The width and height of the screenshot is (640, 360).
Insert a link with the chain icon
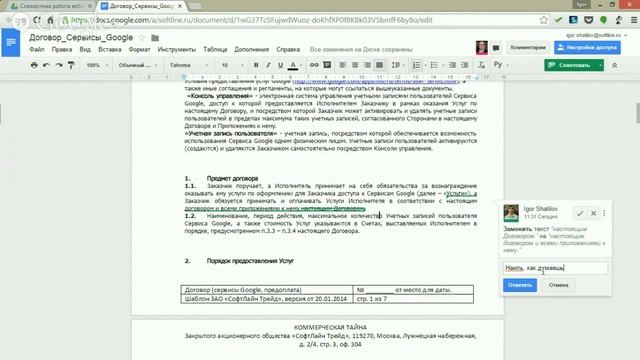pyautogui.click(x=314, y=65)
